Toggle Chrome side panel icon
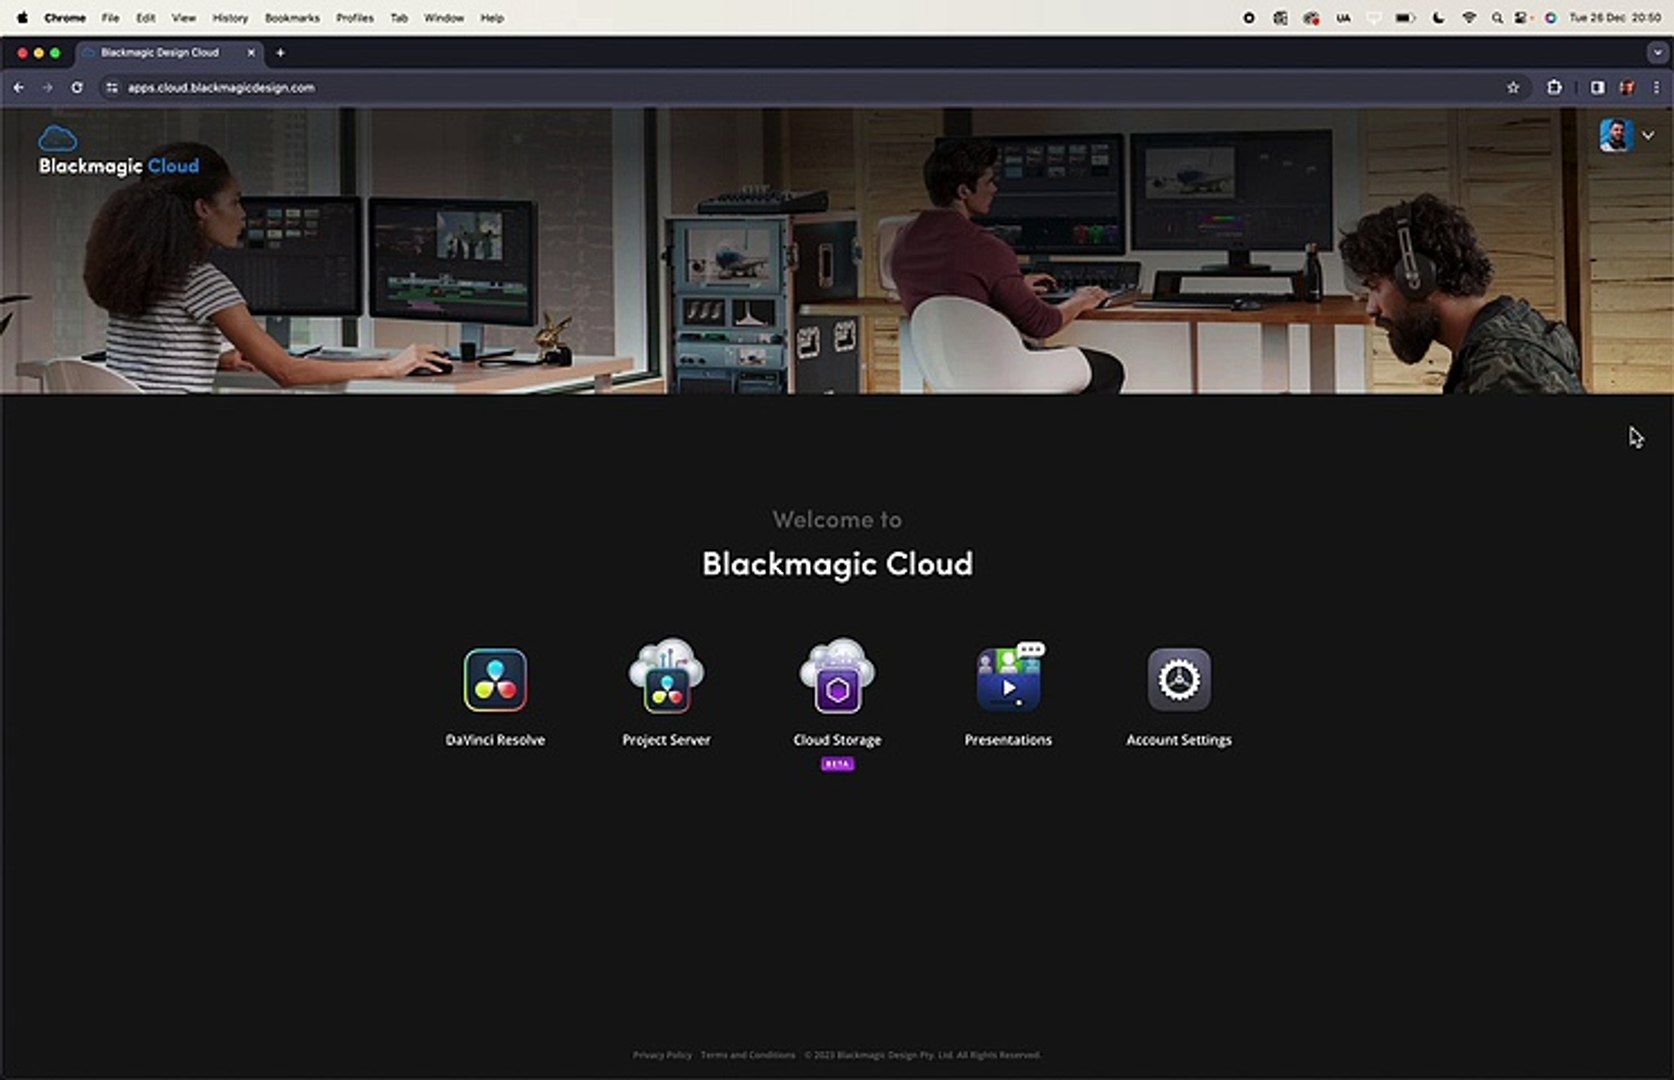Image resolution: width=1674 pixels, height=1080 pixels. tap(1597, 88)
